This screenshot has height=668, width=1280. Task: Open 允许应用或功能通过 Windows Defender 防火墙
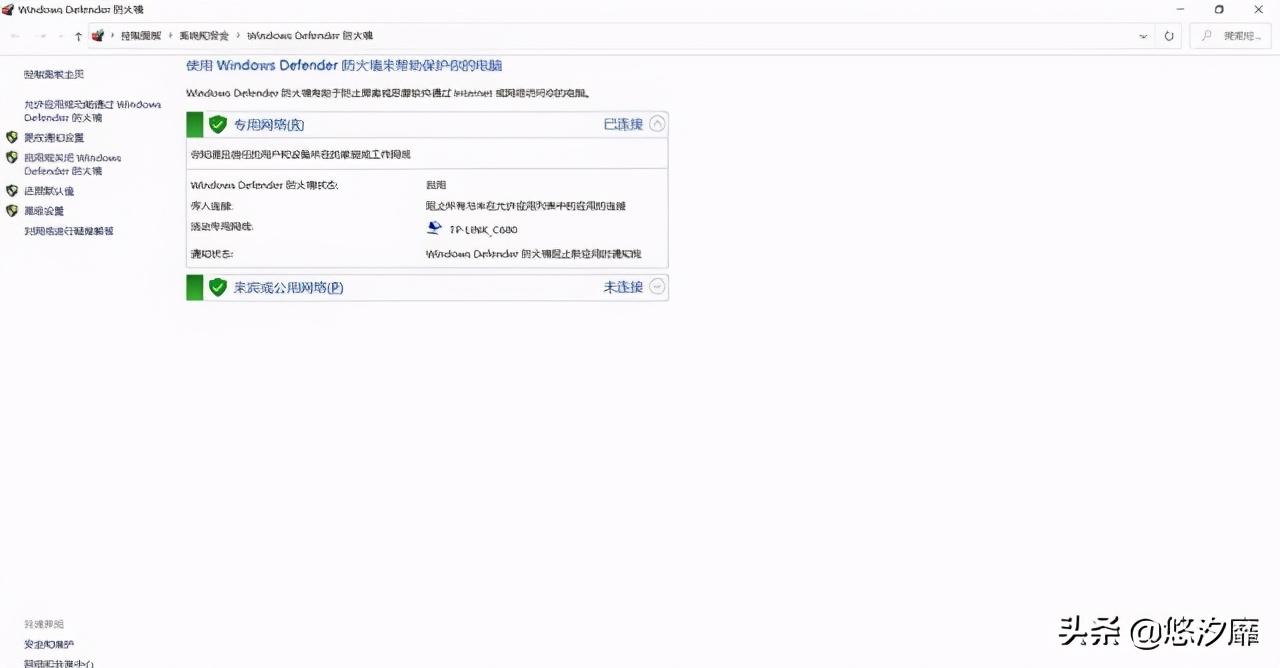click(x=92, y=111)
